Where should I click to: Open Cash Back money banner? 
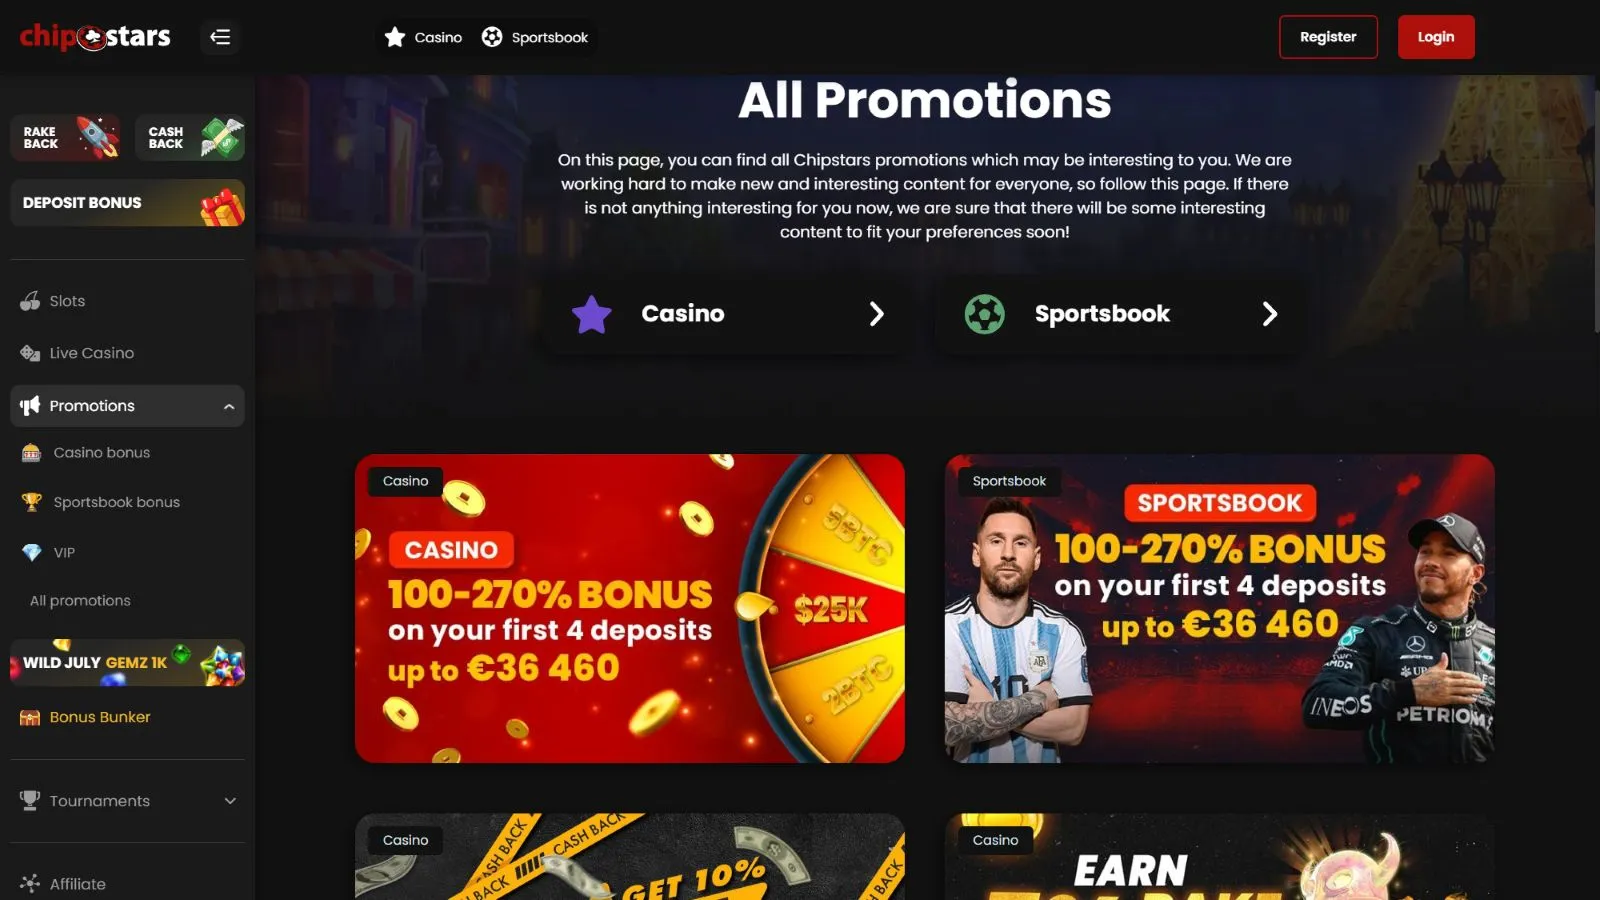click(190, 137)
